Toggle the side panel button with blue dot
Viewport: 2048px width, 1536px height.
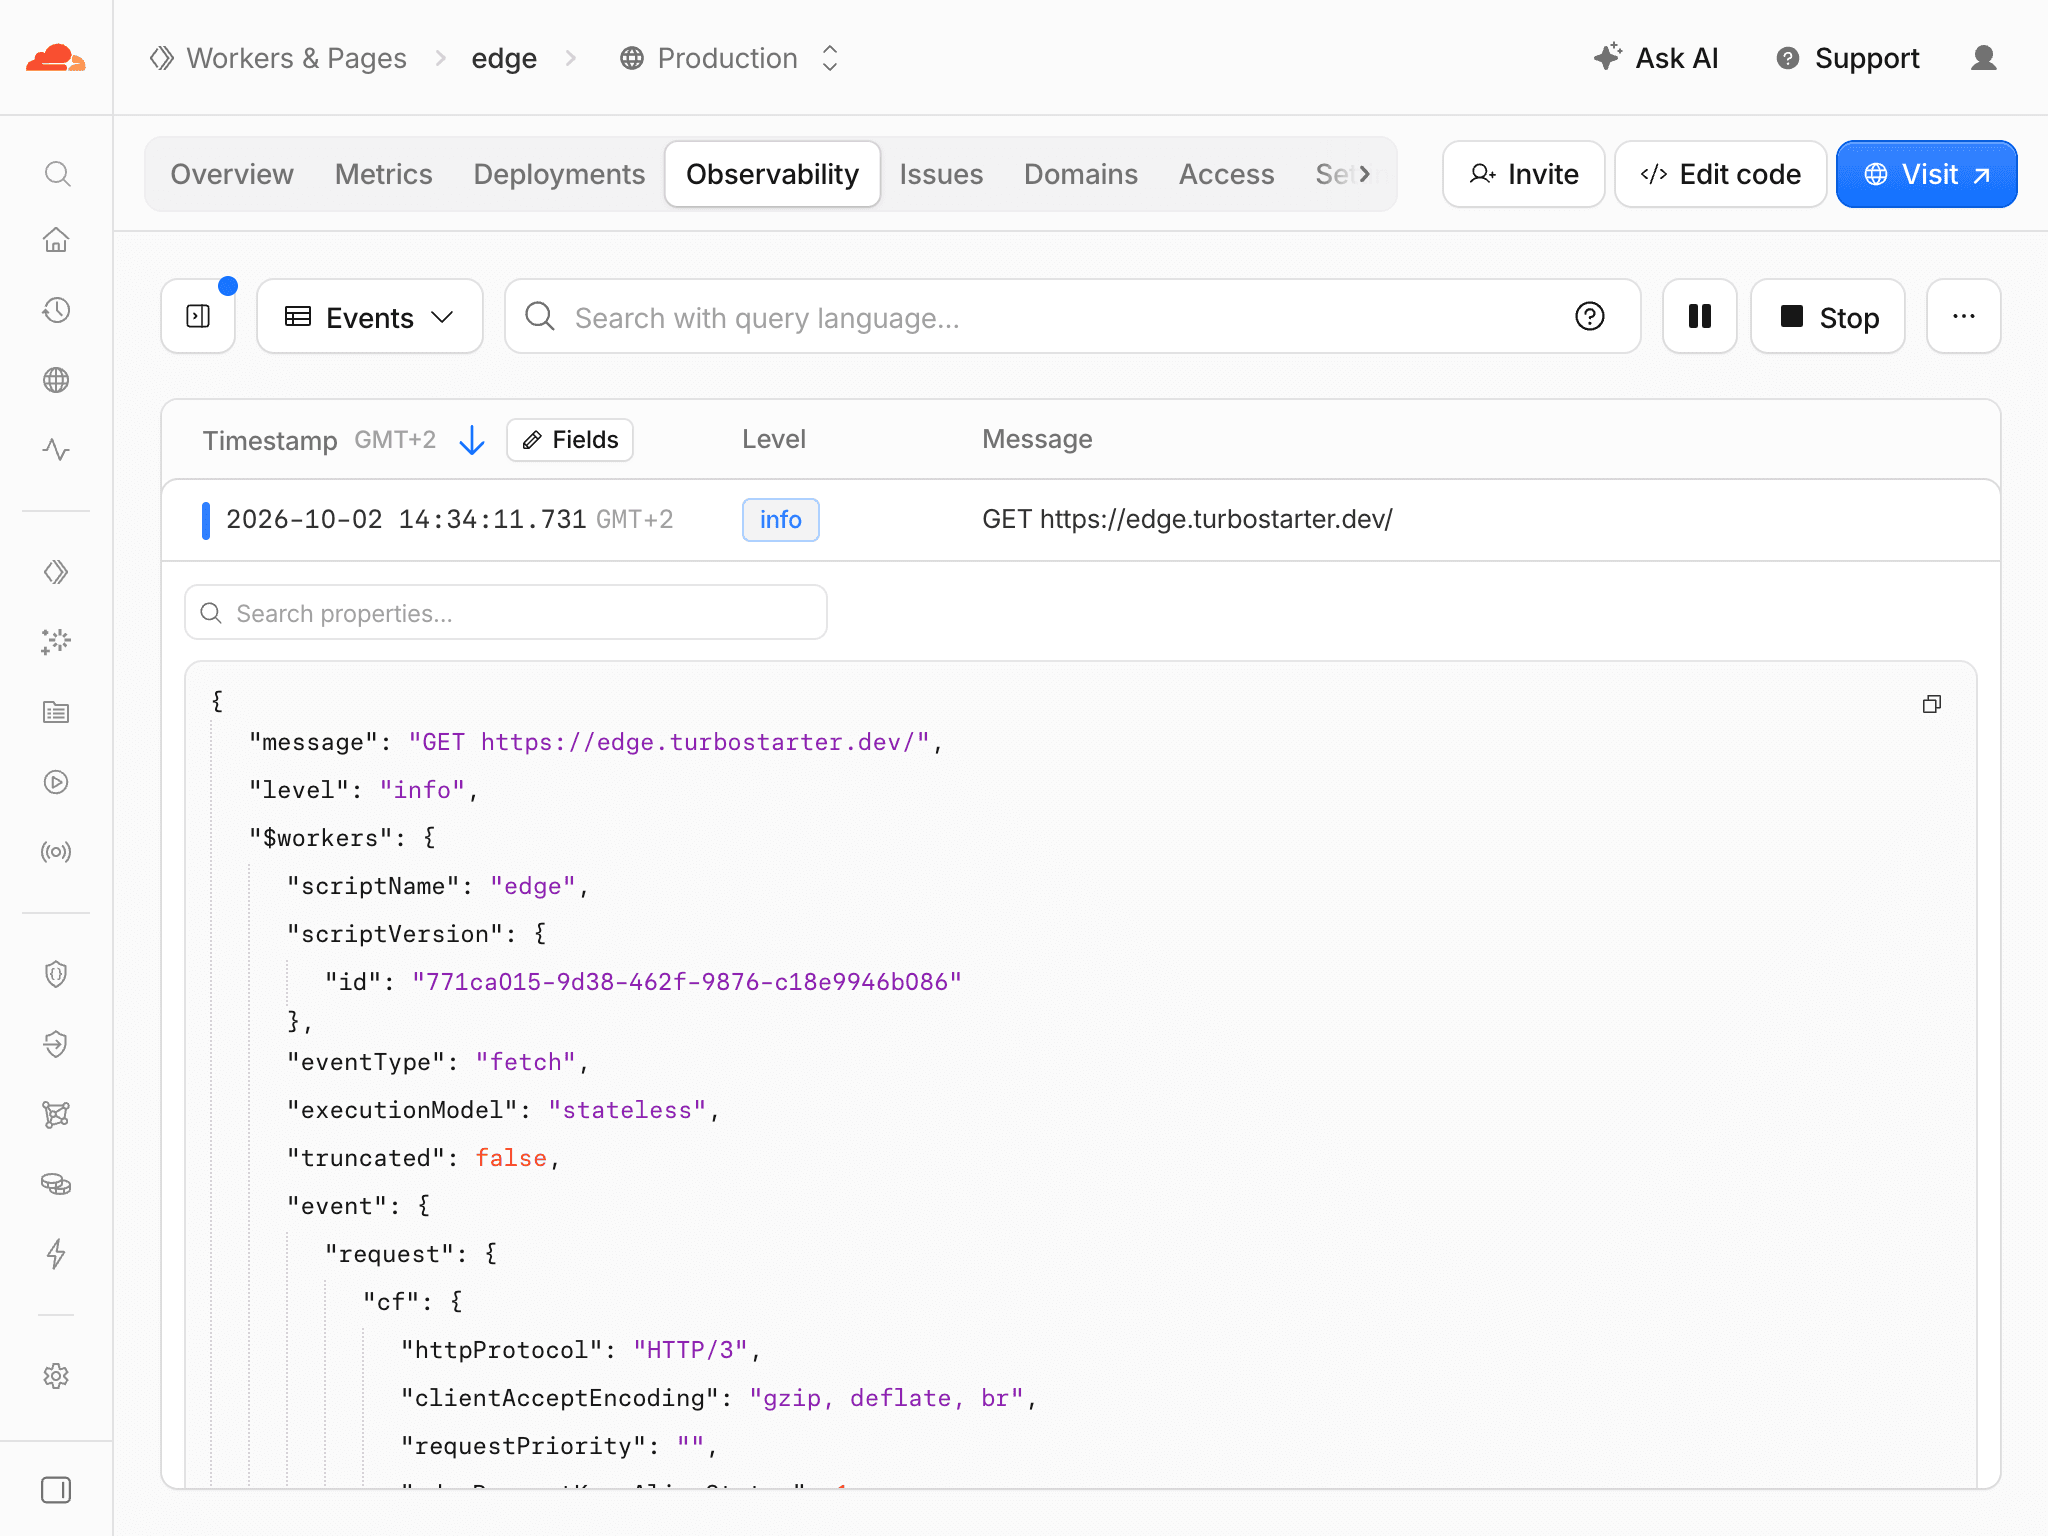pos(198,316)
